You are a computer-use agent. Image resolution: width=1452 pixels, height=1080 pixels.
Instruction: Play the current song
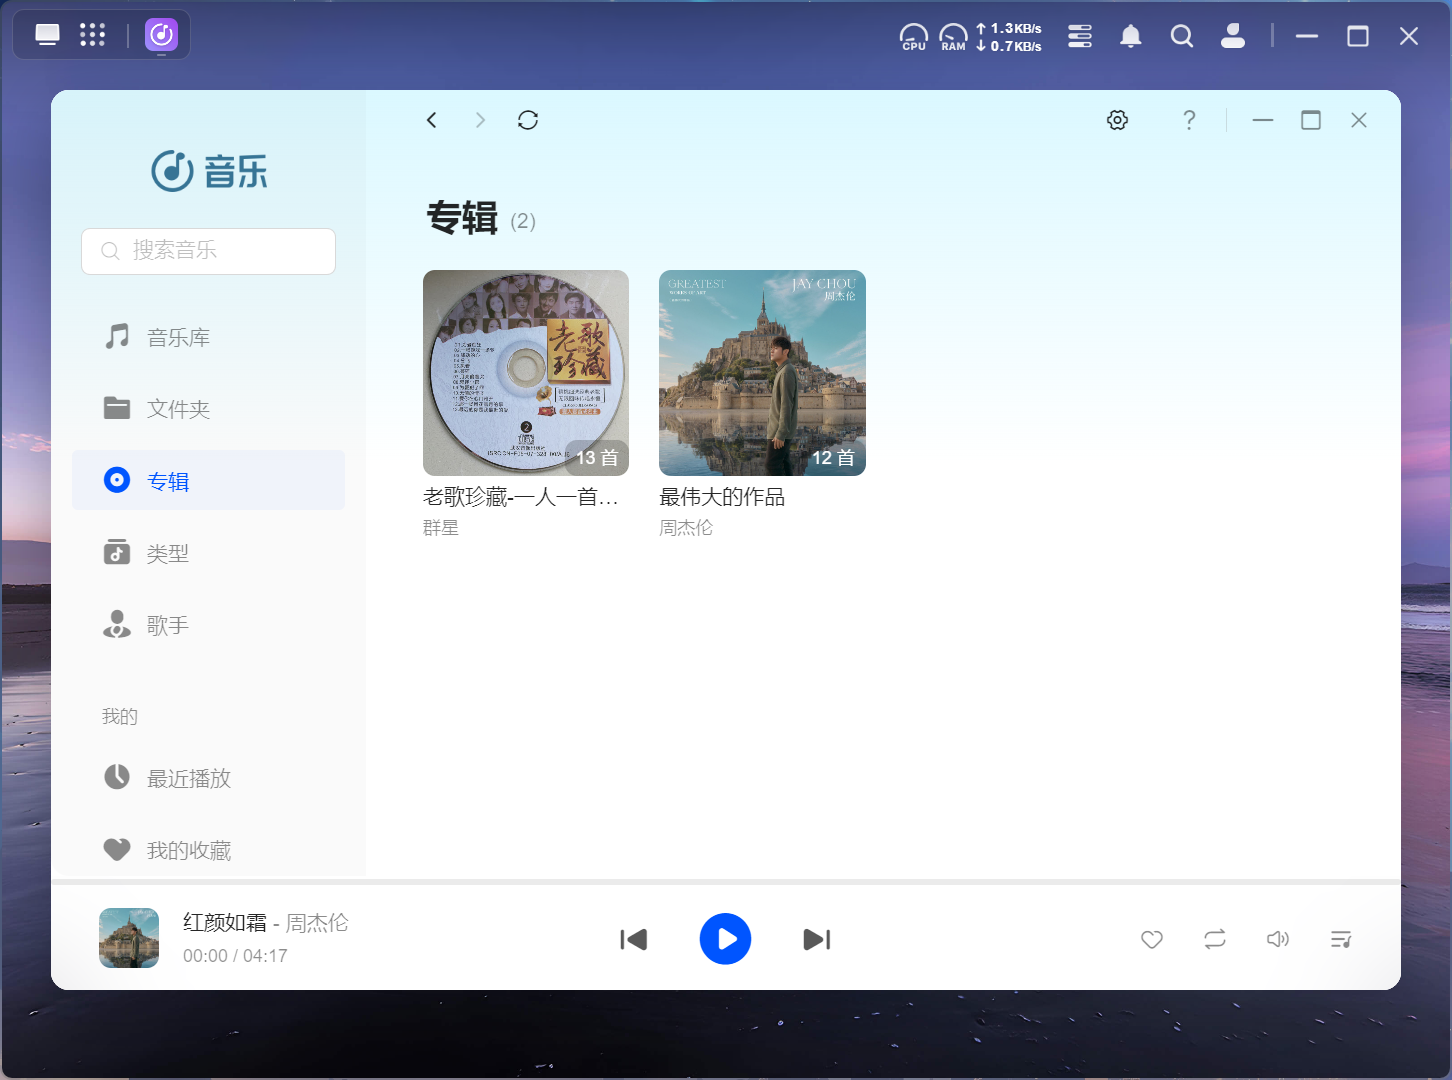click(x=725, y=939)
